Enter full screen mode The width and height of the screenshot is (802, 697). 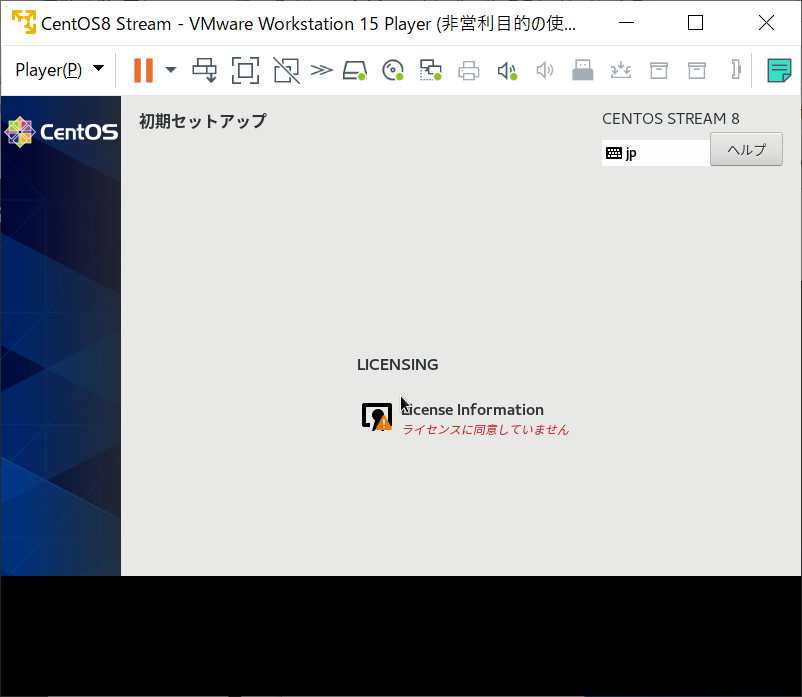click(x=246, y=70)
